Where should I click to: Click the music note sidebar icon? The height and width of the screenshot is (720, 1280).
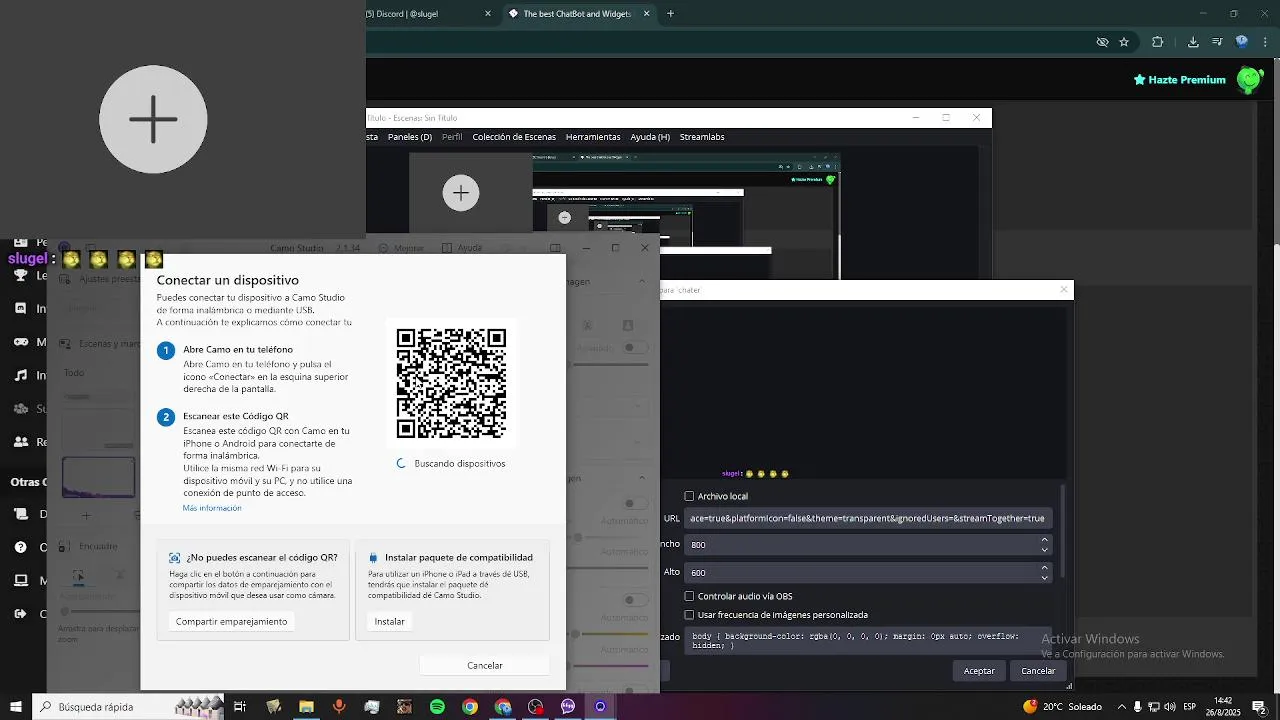20,375
